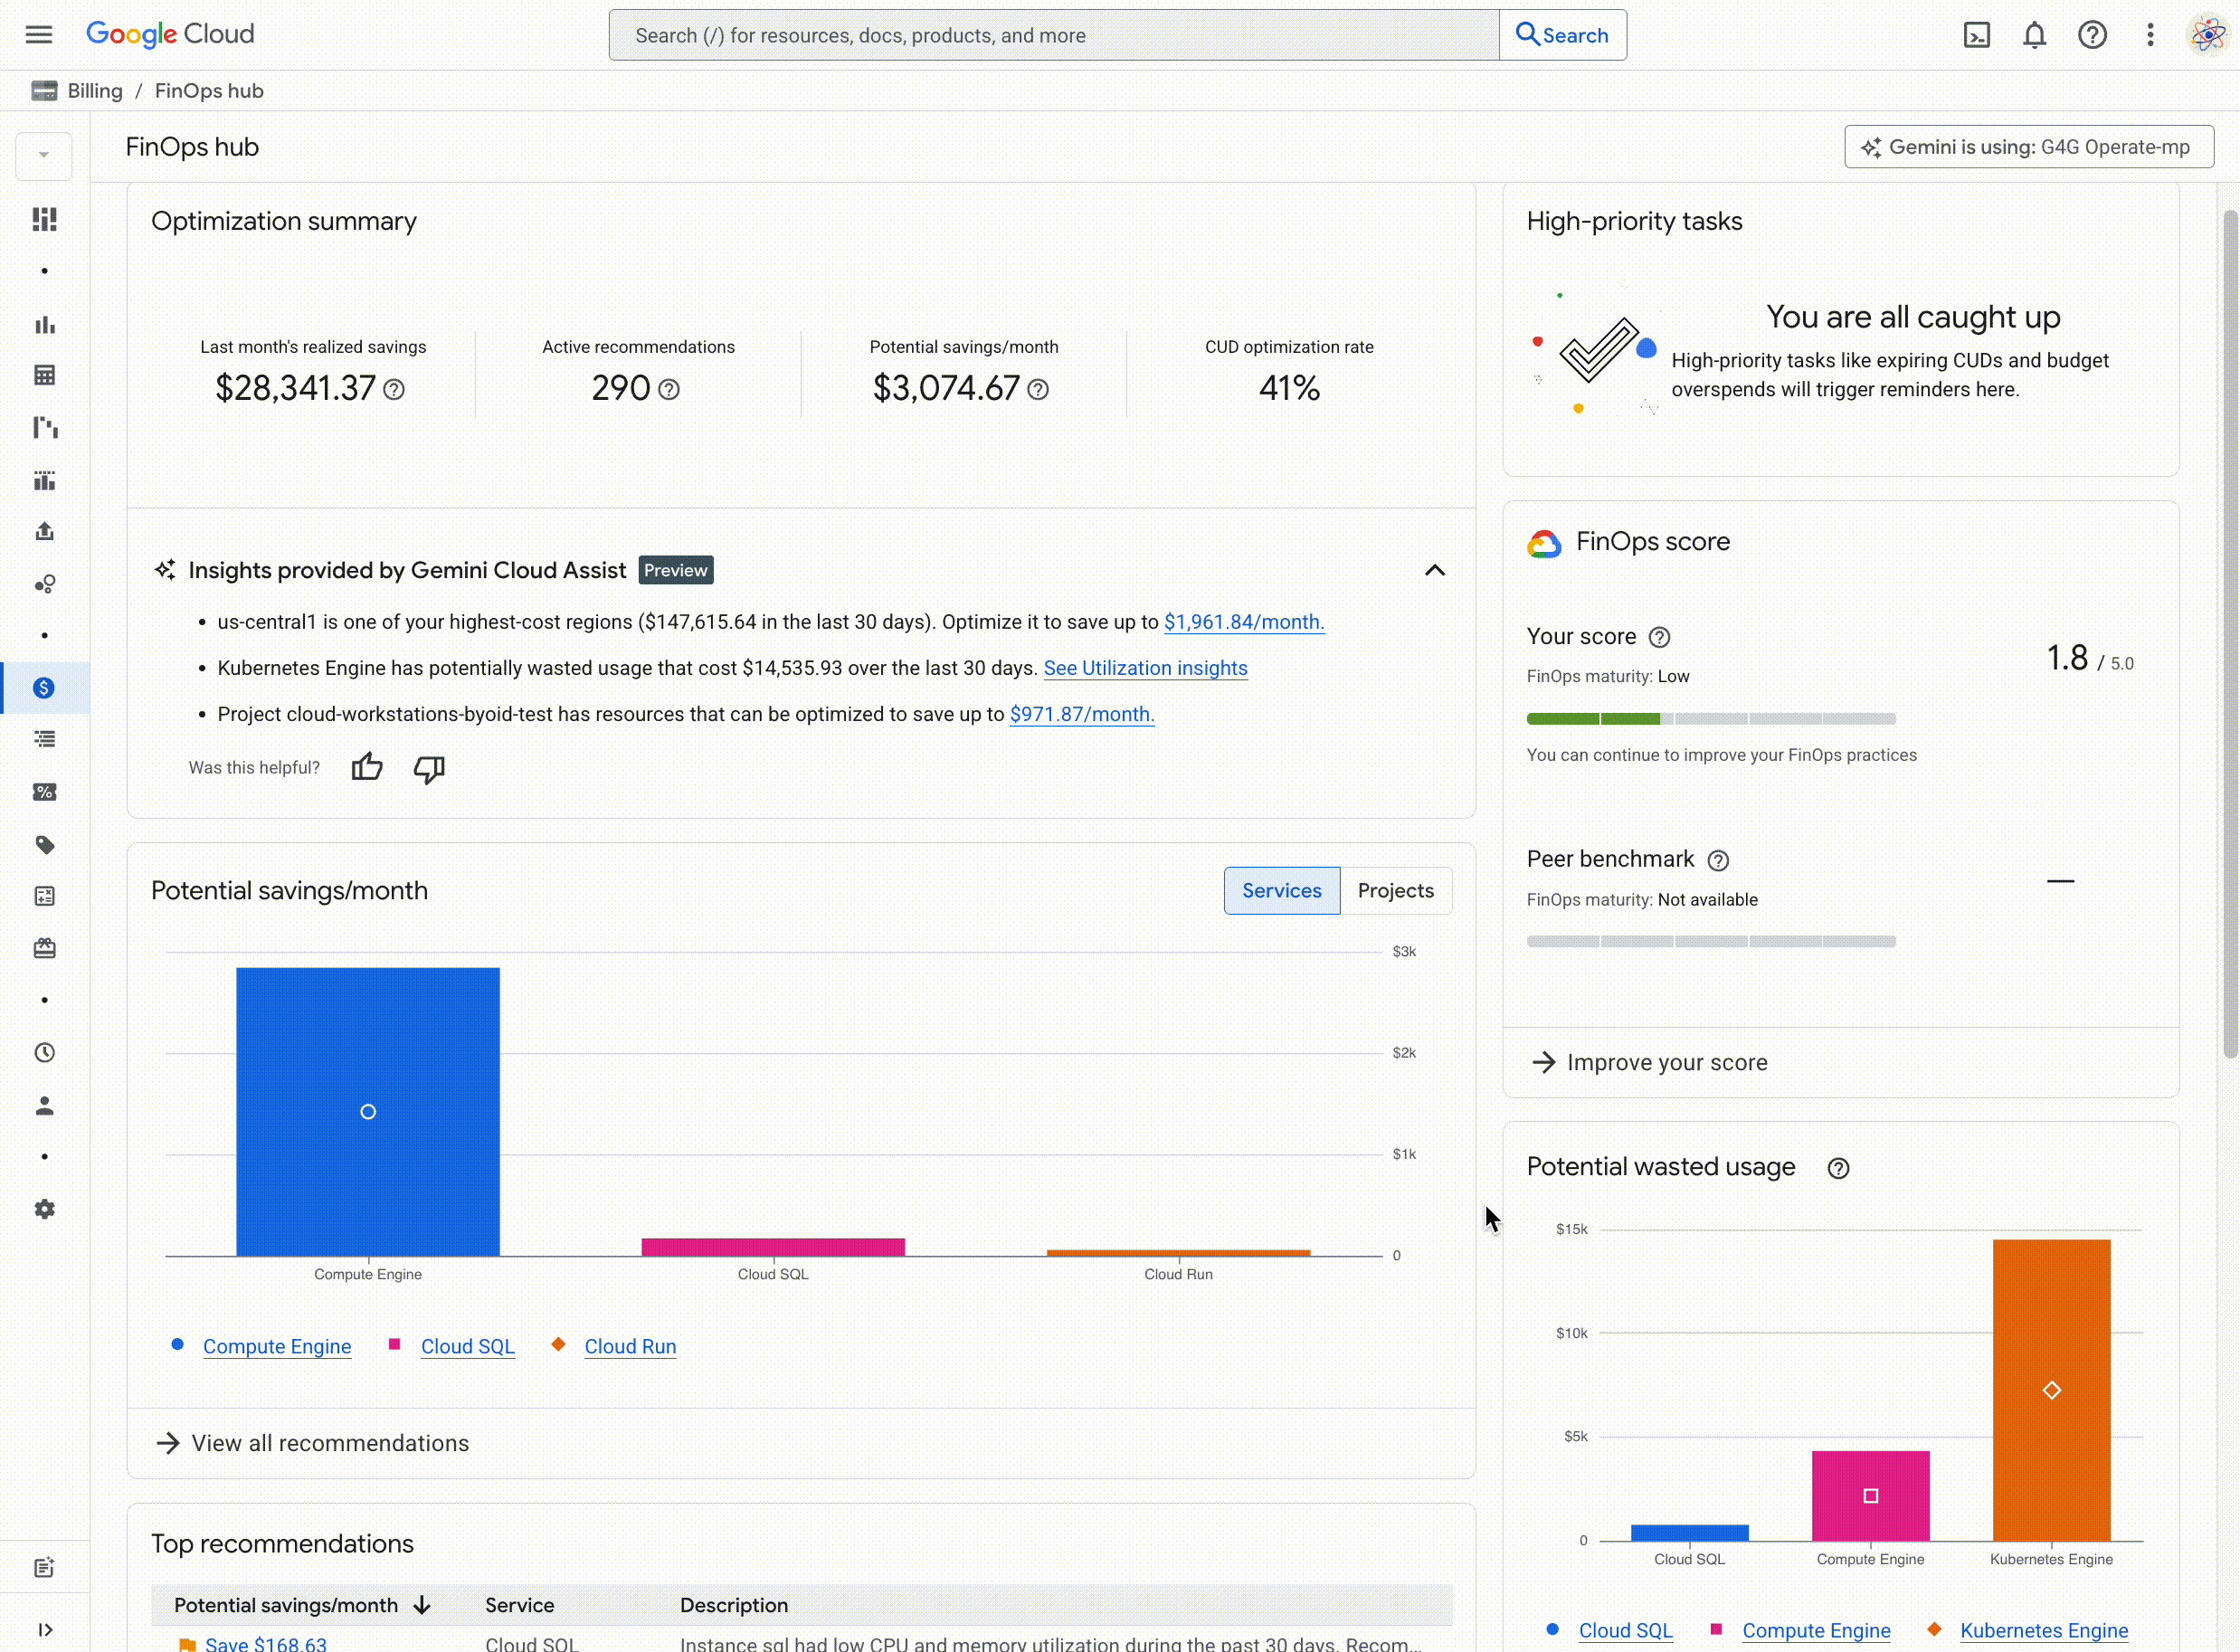Open the person account sidebar icon

tap(44, 1105)
